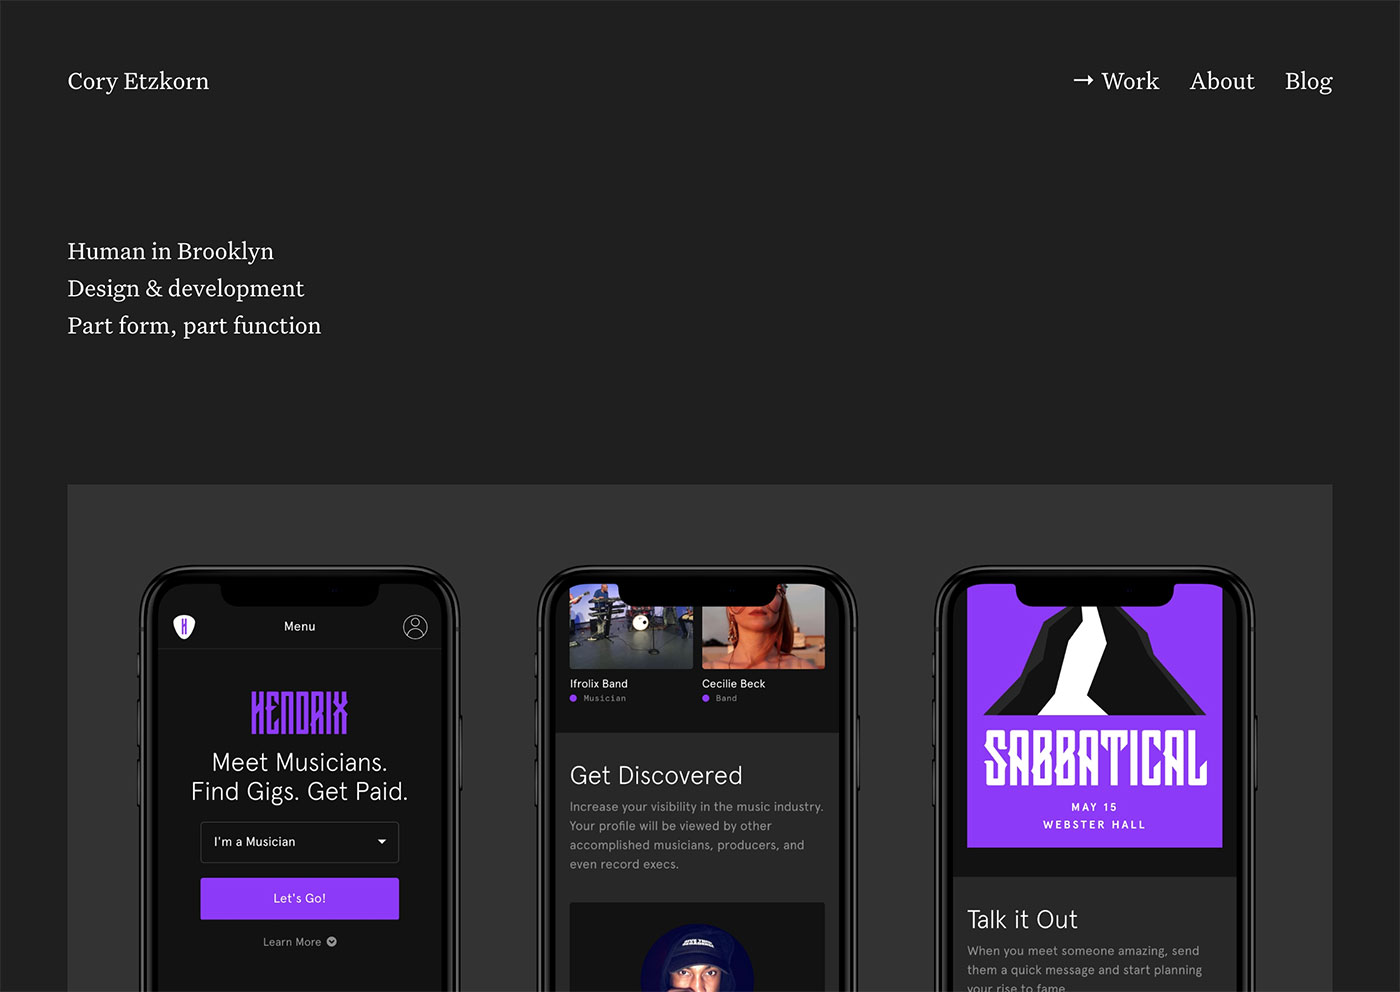Screen dimensions: 1400x992
Task: Click the Get Discovered heading
Action: click(x=656, y=776)
